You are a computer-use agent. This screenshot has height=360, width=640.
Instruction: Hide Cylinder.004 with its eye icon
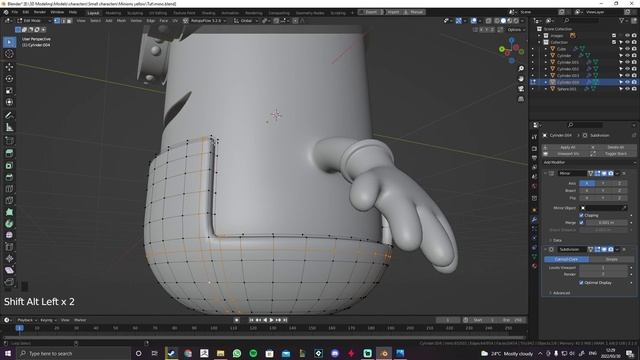tap(627, 82)
